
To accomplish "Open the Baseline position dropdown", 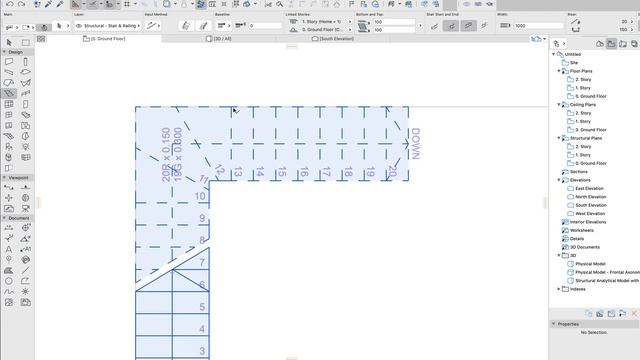I will coord(223,26).
